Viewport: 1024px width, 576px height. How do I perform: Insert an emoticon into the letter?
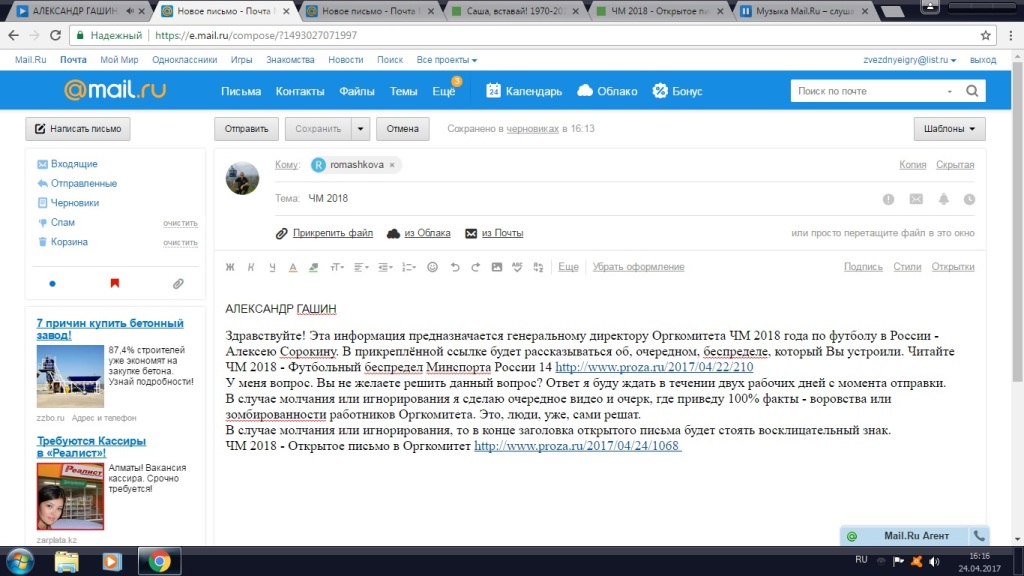click(x=432, y=267)
